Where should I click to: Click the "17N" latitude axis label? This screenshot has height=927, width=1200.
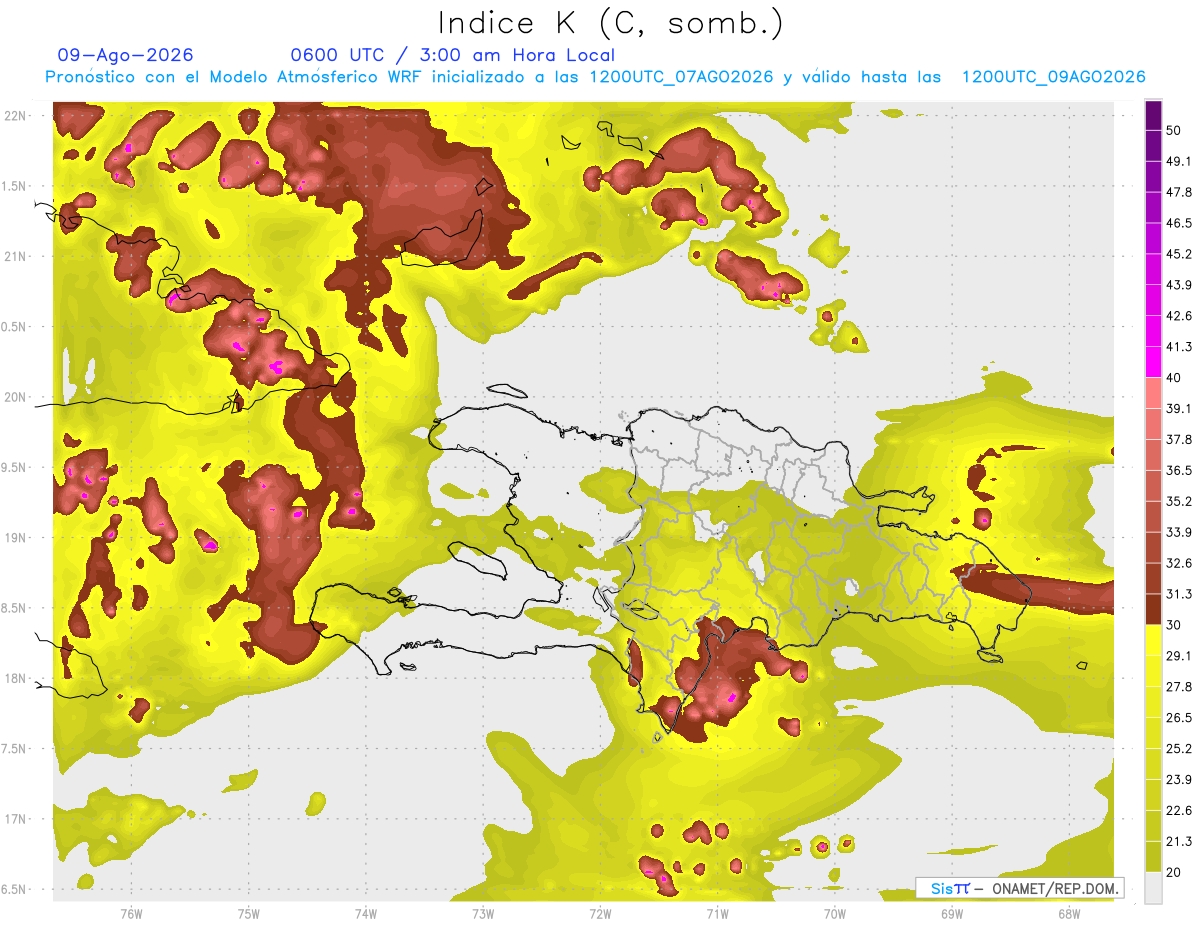(x=15, y=819)
